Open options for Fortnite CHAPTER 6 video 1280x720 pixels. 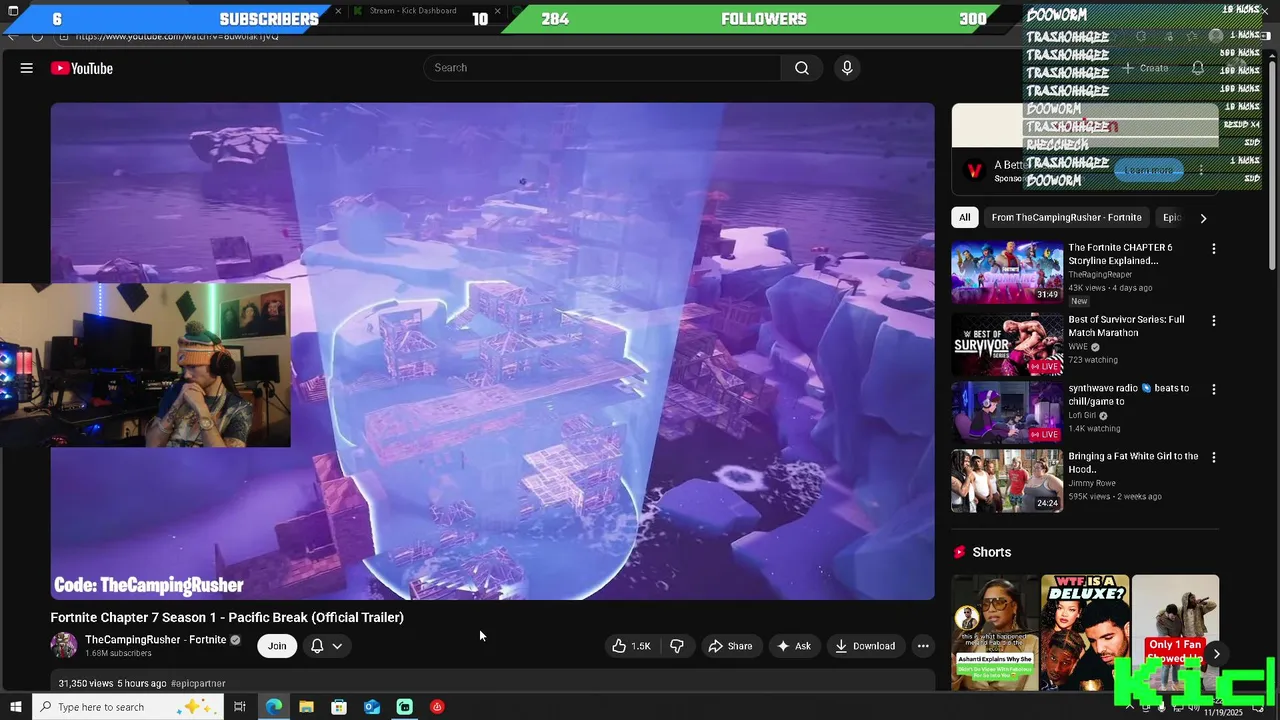click(1214, 249)
